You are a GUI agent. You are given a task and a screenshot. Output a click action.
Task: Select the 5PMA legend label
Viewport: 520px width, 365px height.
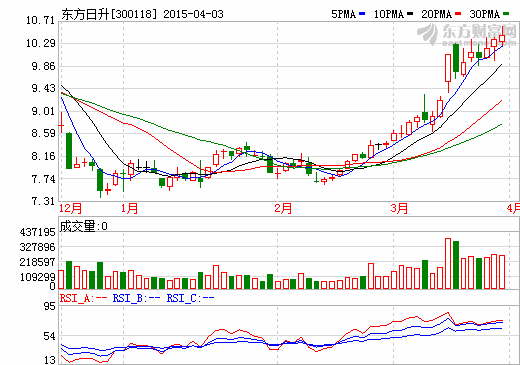[x=344, y=14]
